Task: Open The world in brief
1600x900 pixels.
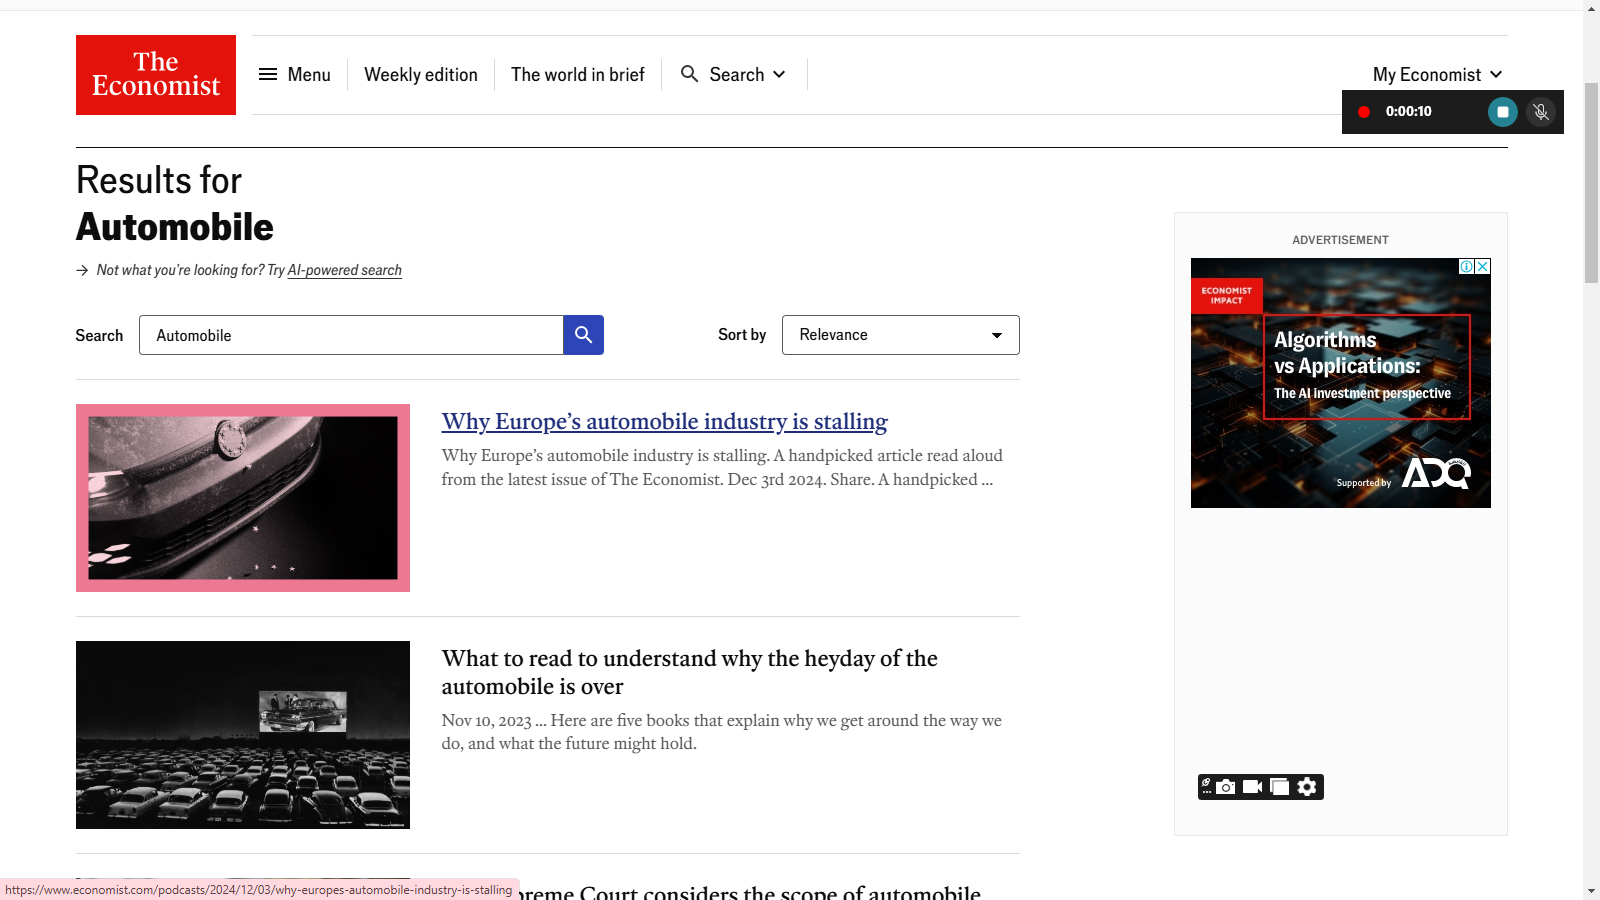Action: click(578, 75)
